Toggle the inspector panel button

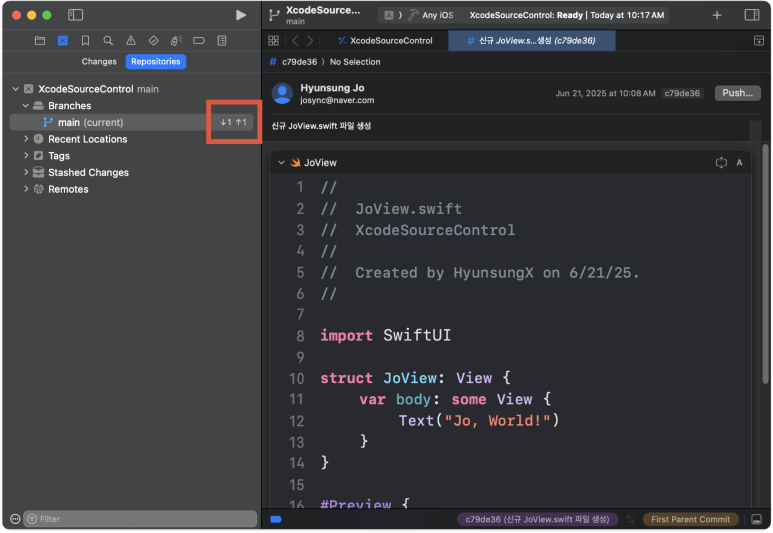tap(752, 15)
